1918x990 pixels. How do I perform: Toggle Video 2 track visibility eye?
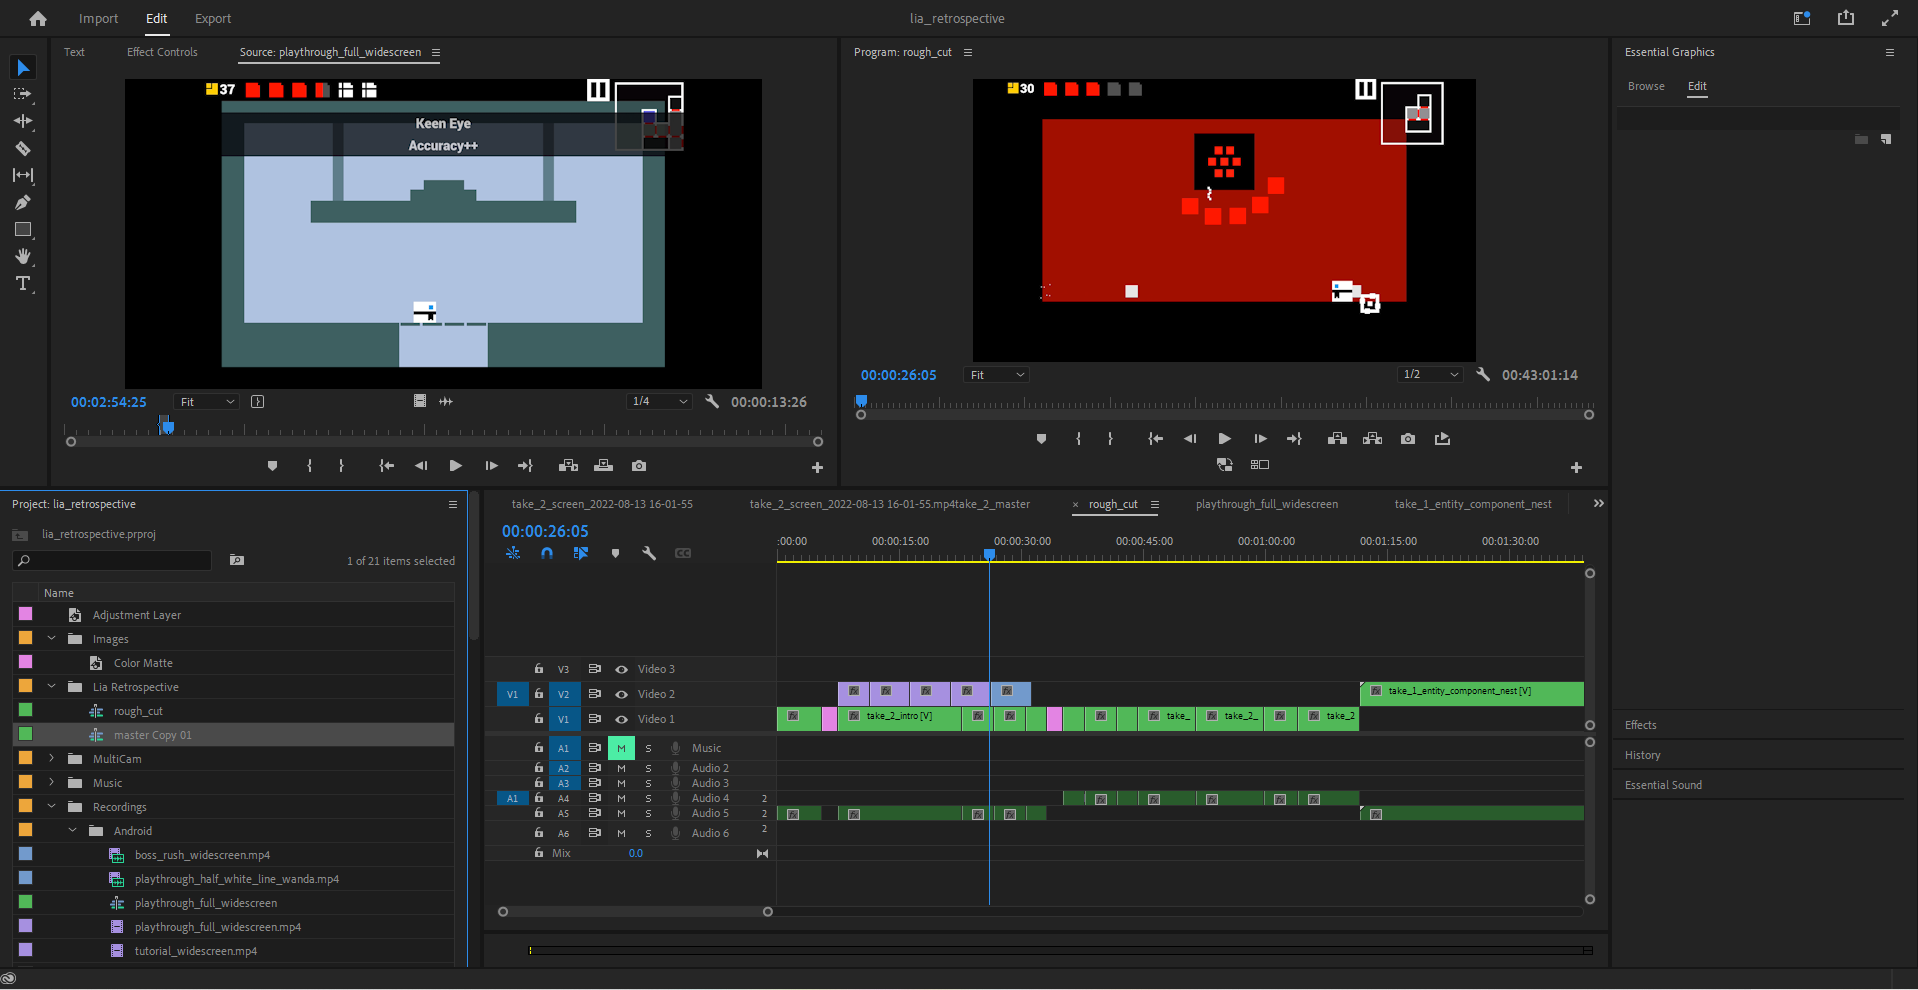tap(621, 694)
